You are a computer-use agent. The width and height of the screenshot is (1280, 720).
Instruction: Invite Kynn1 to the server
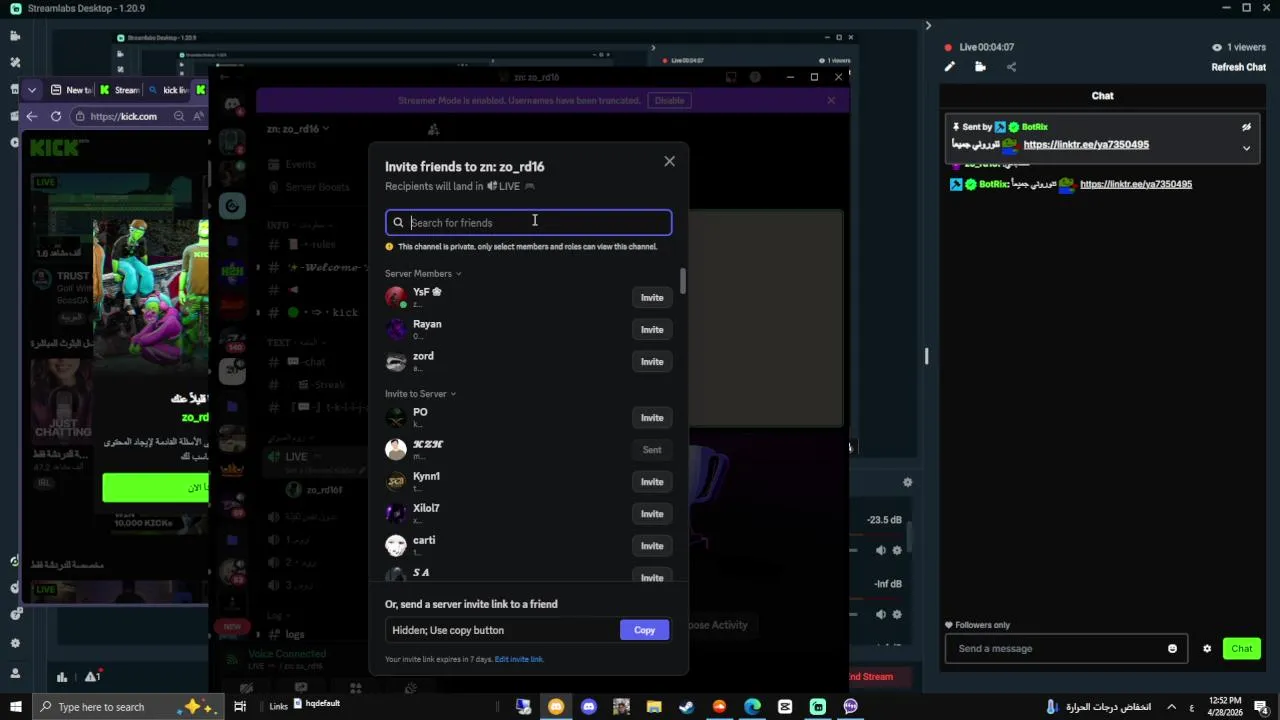[652, 481]
